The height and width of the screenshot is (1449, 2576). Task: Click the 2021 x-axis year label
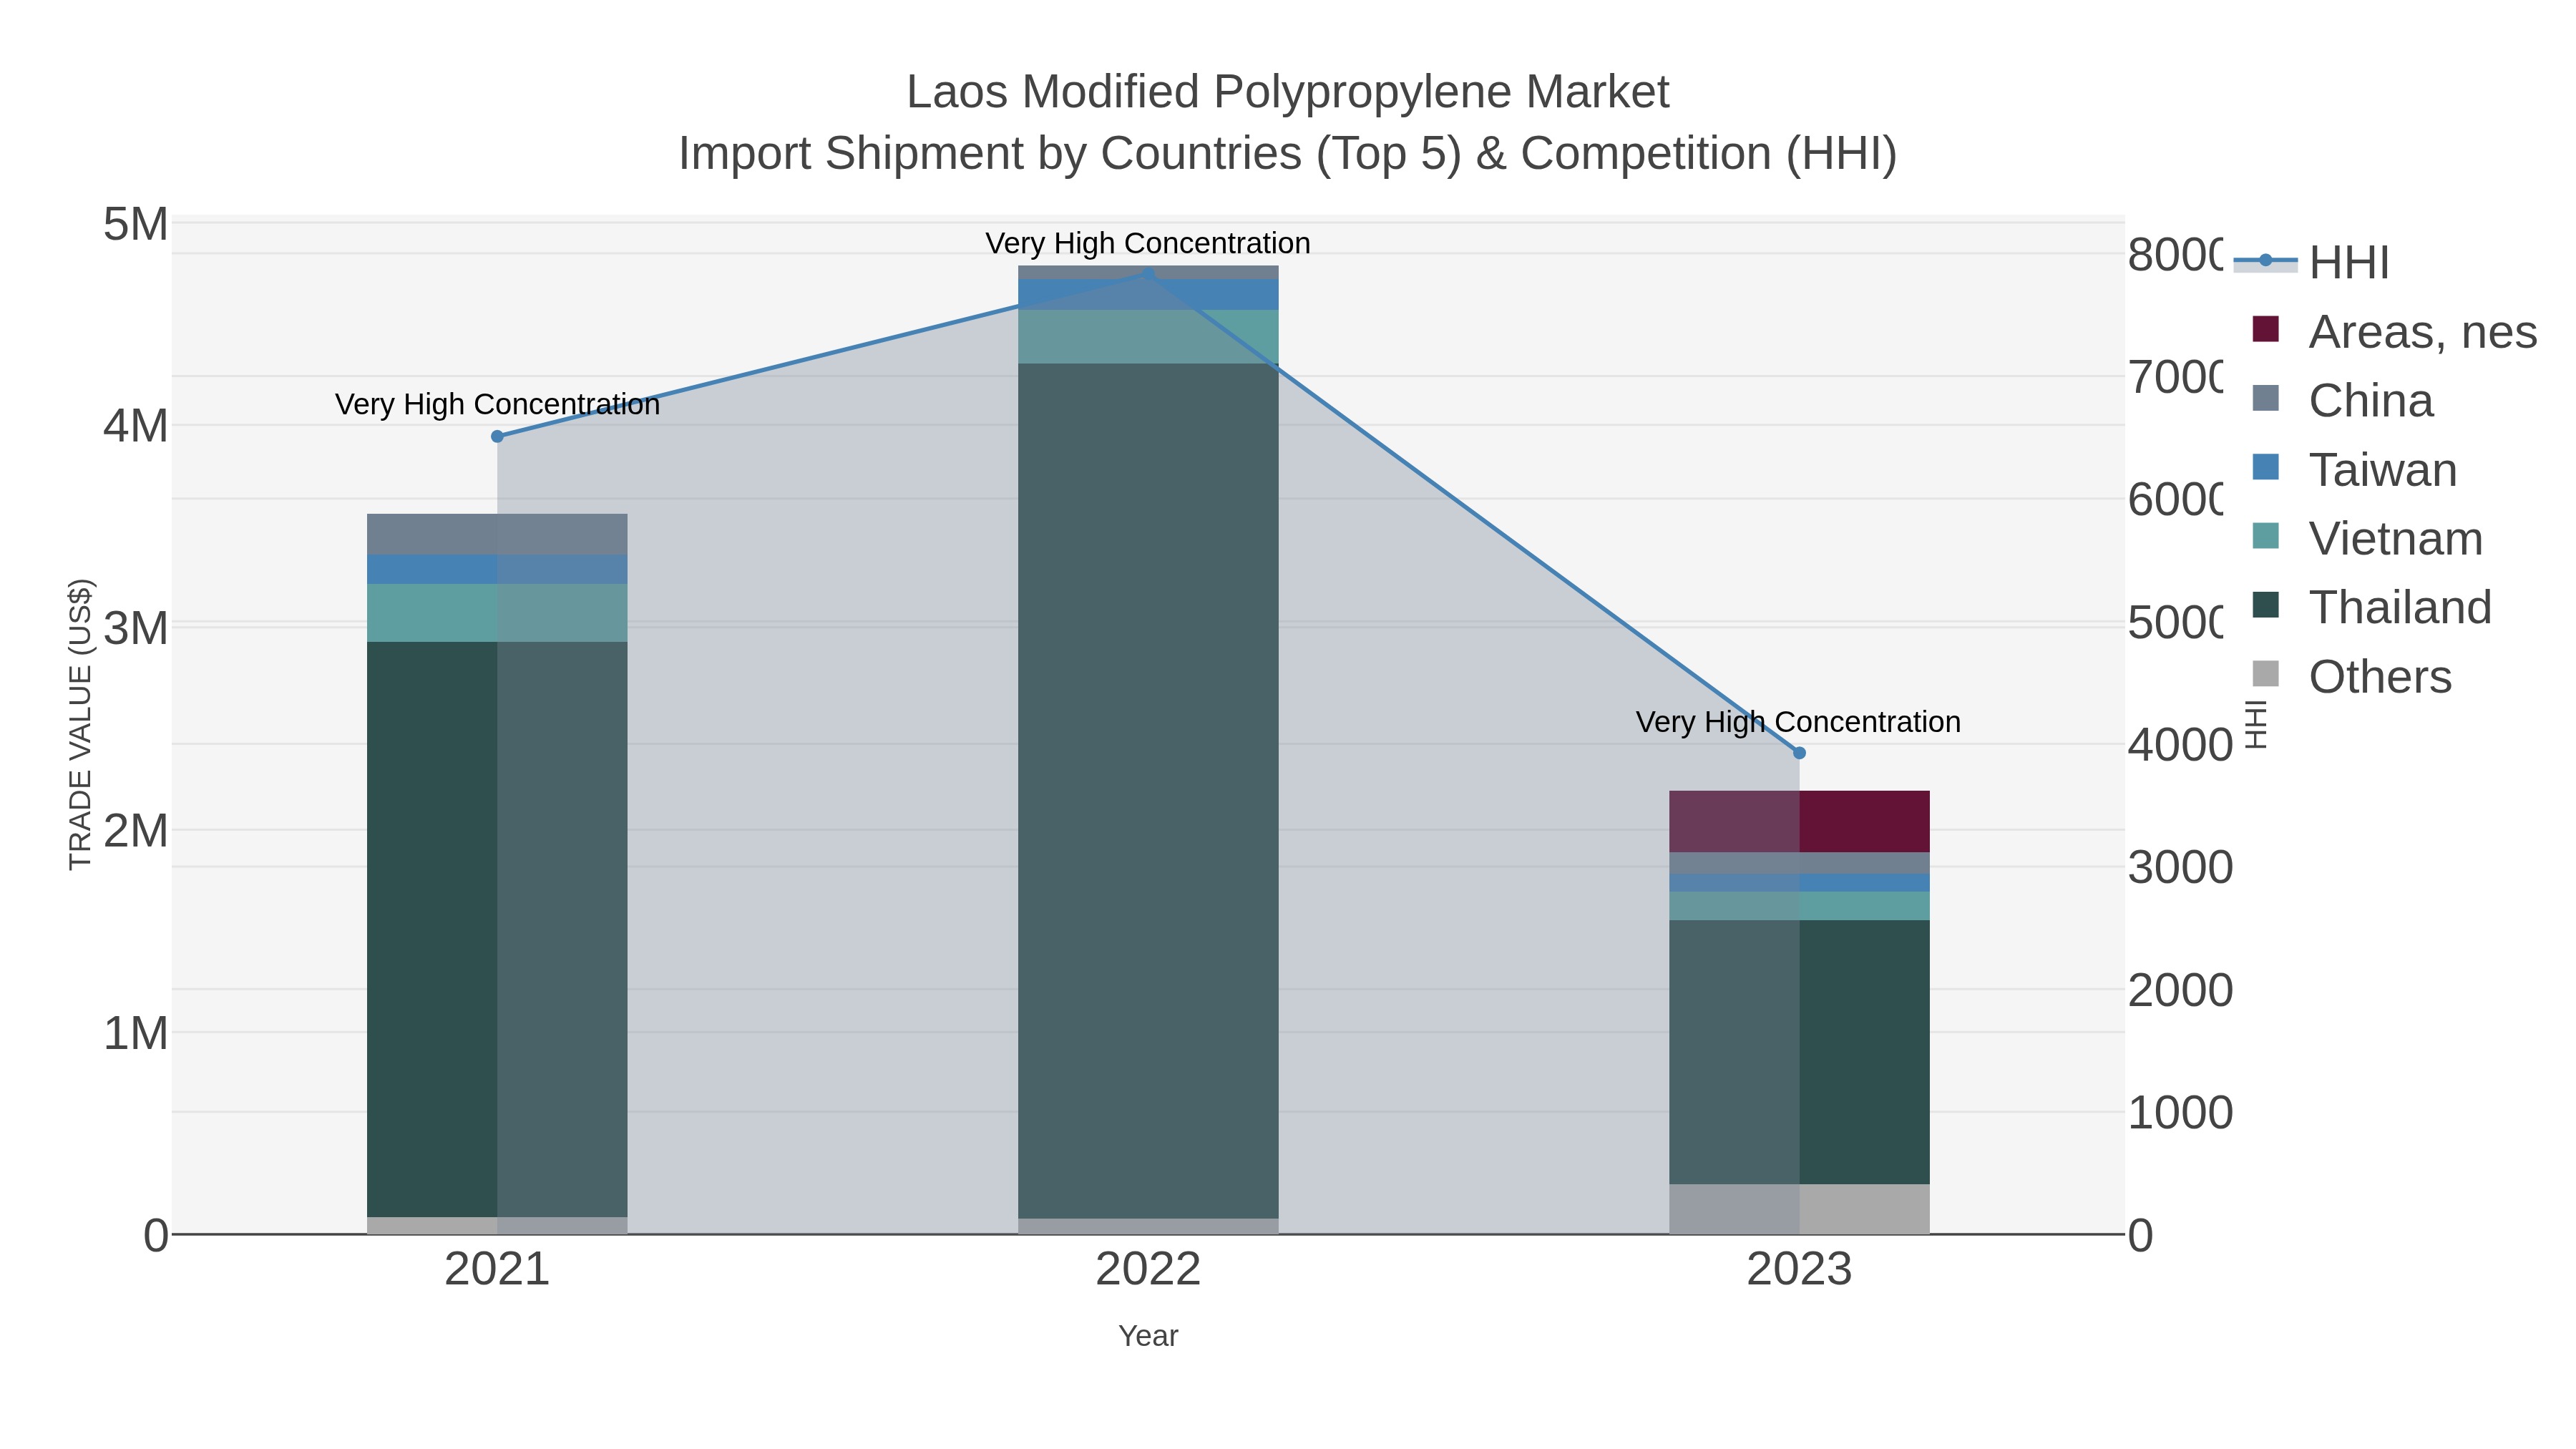[x=497, y=1270]
